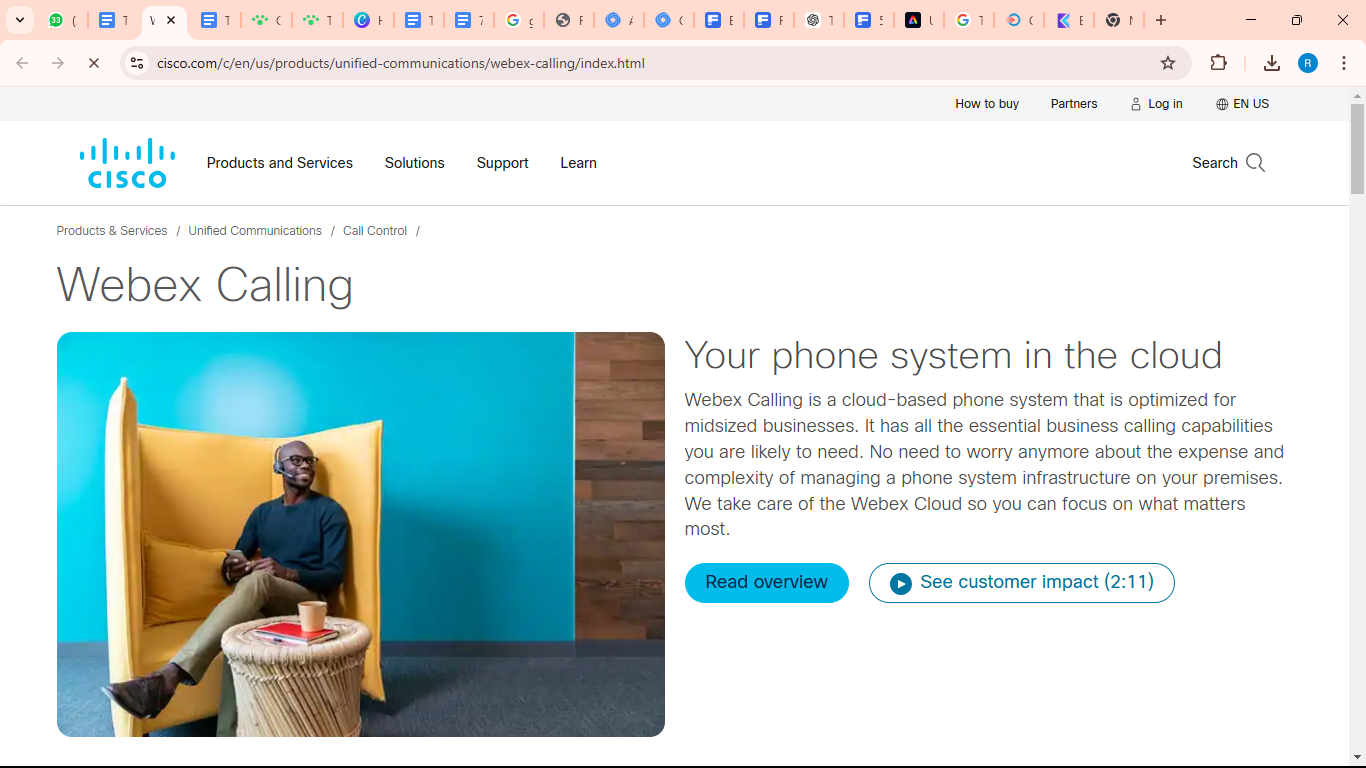Bookmark this page with star icon
Viewport: 1366px width, 768px height.
coord(1167,63)
